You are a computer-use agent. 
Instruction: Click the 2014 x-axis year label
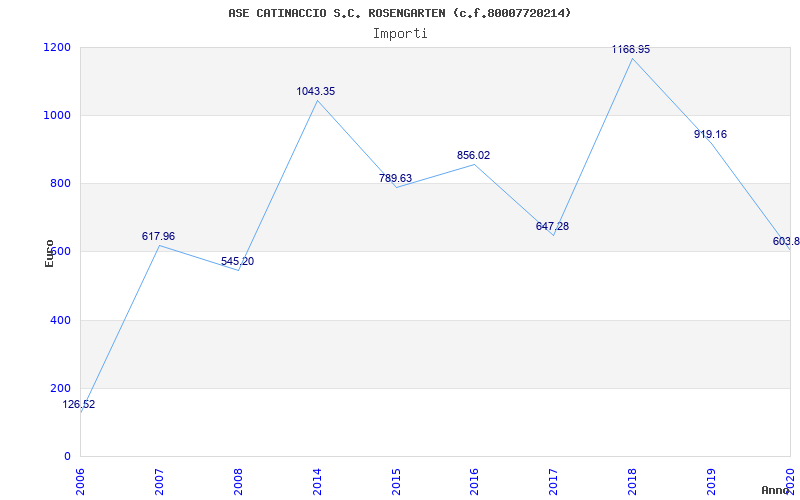[317, 481]
